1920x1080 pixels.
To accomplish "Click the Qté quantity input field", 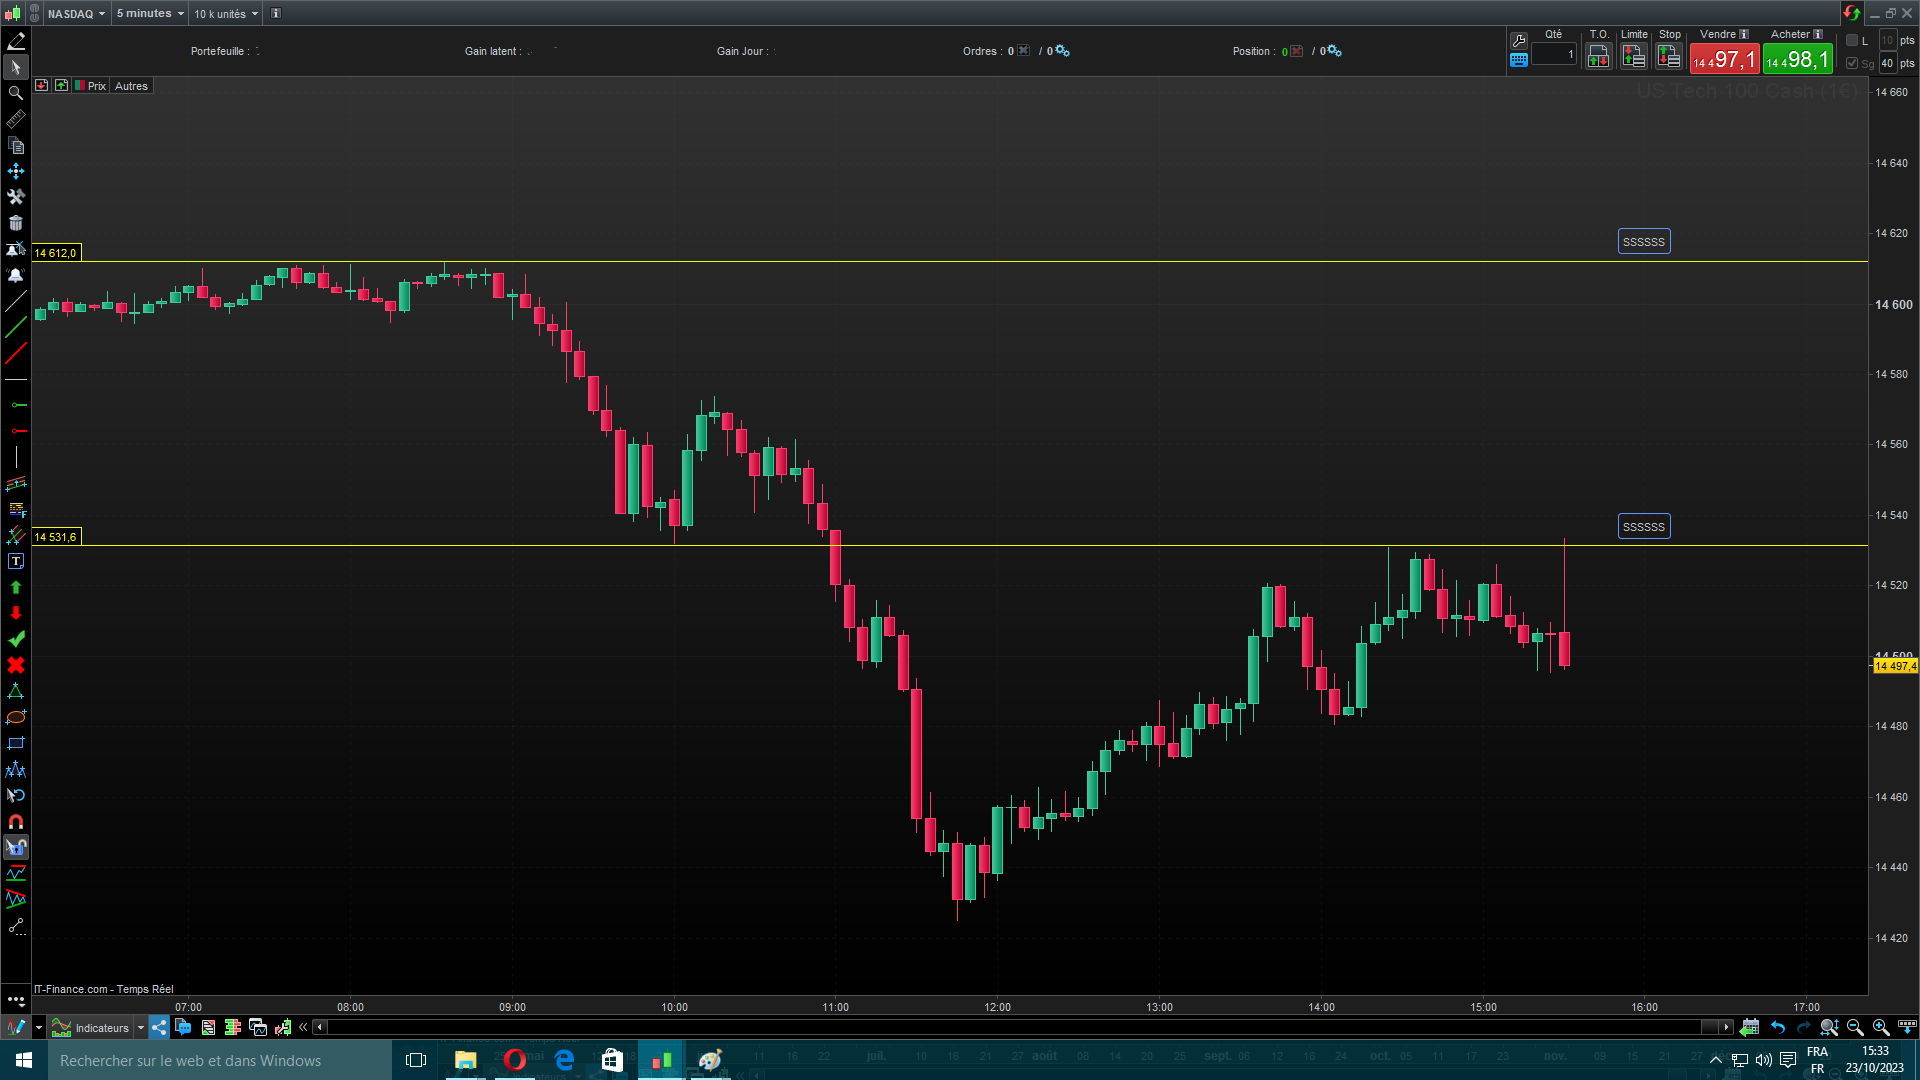I will (x=1553, y=55).
